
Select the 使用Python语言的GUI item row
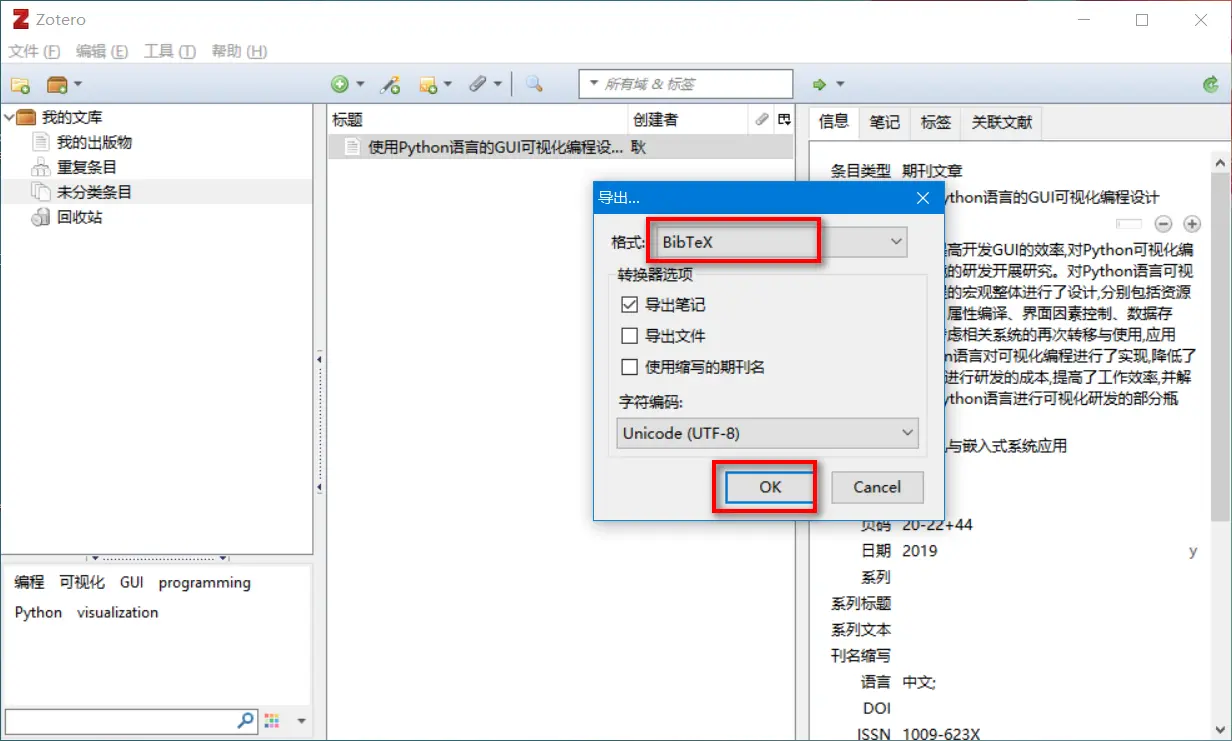[560, 147]
